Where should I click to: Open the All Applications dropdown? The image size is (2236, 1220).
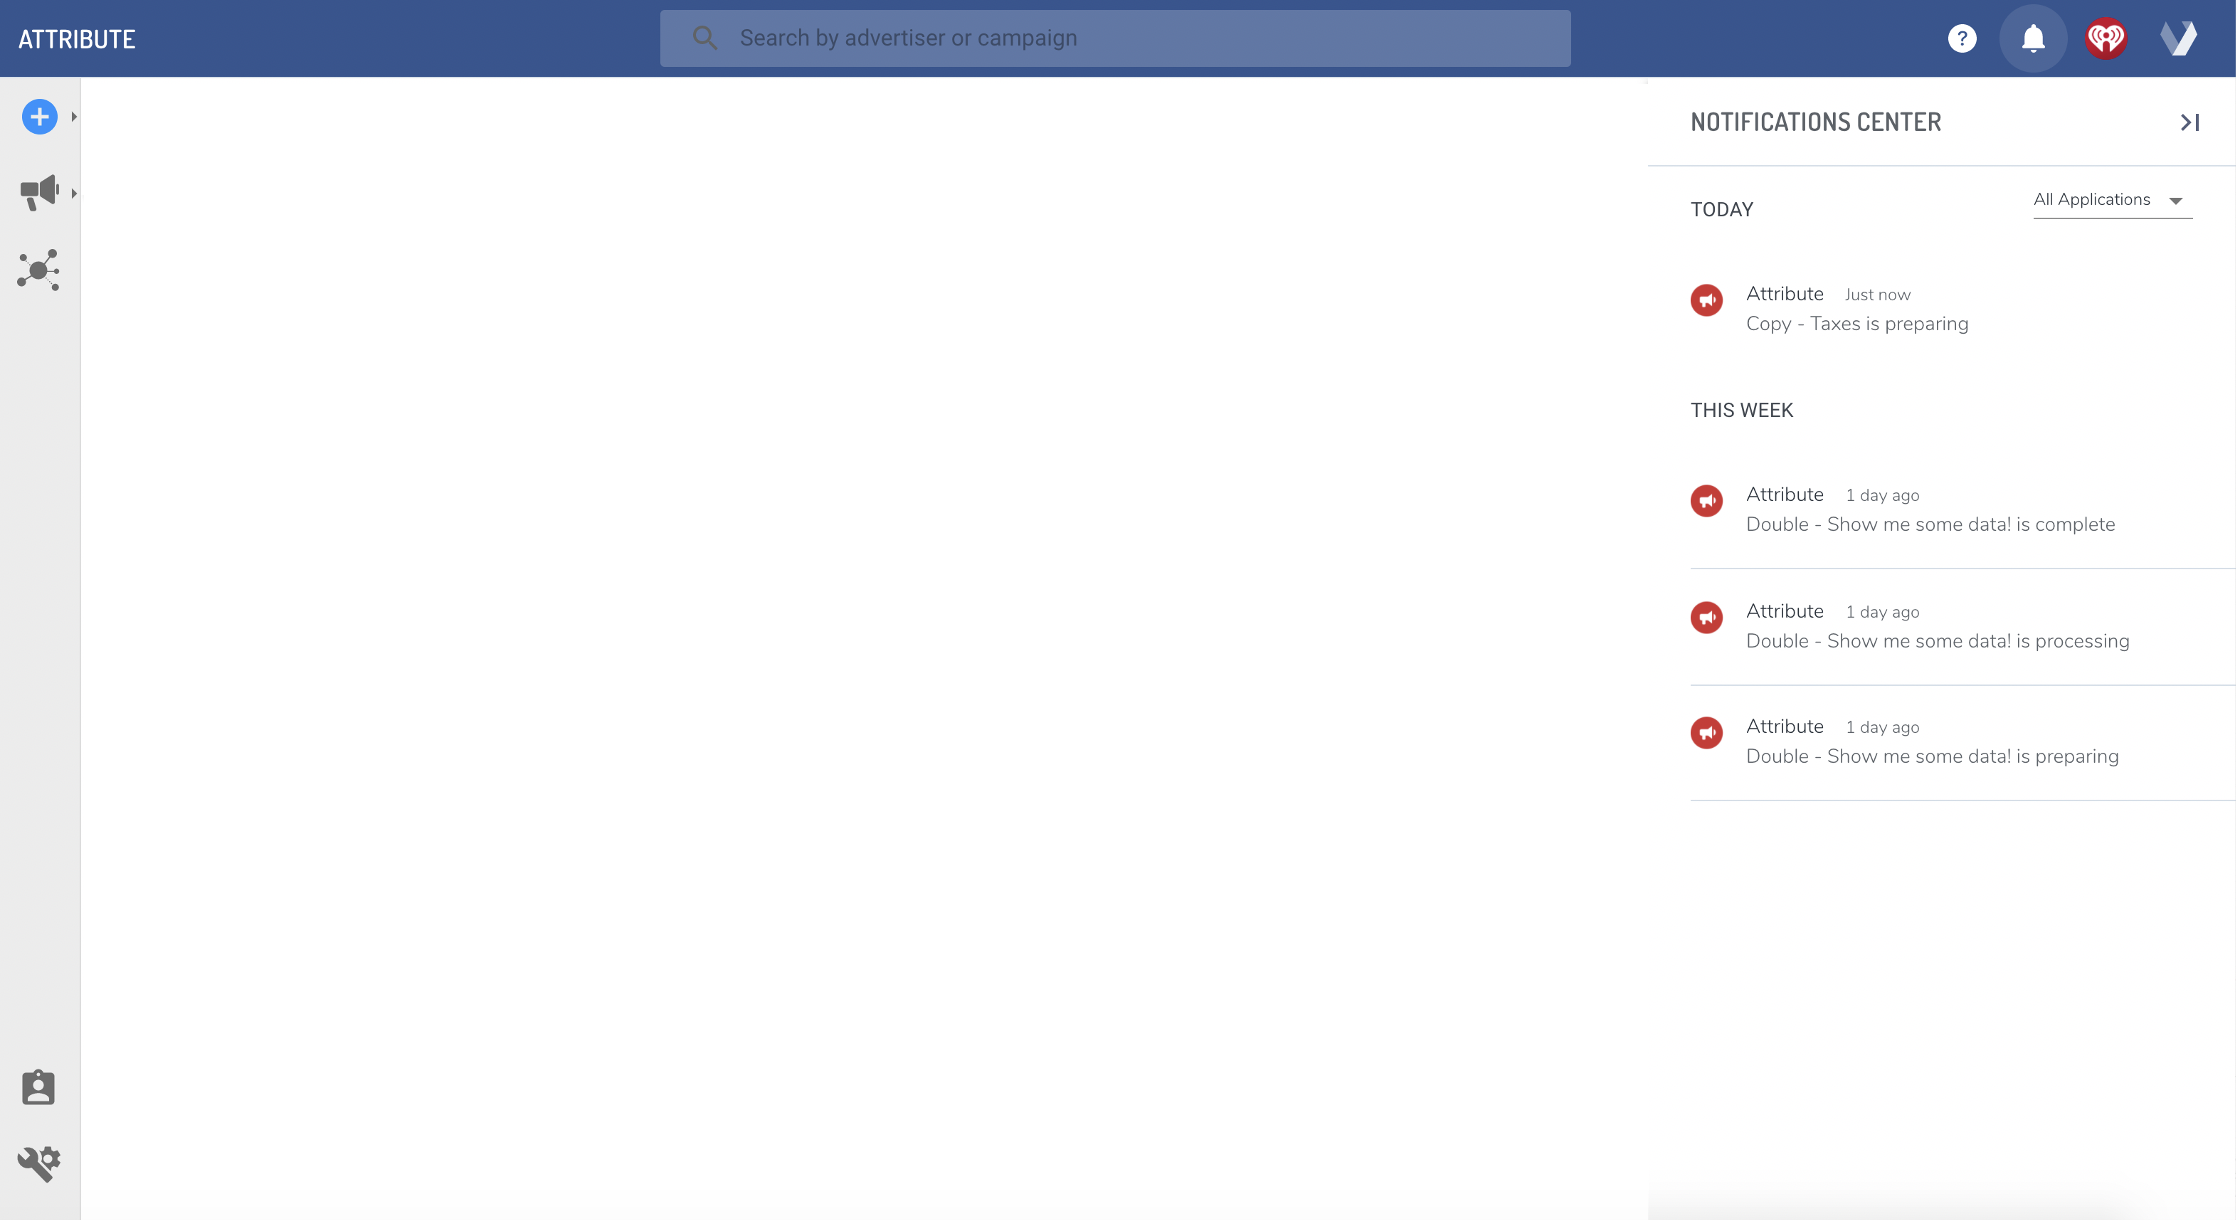click(x=2111, y=200)
